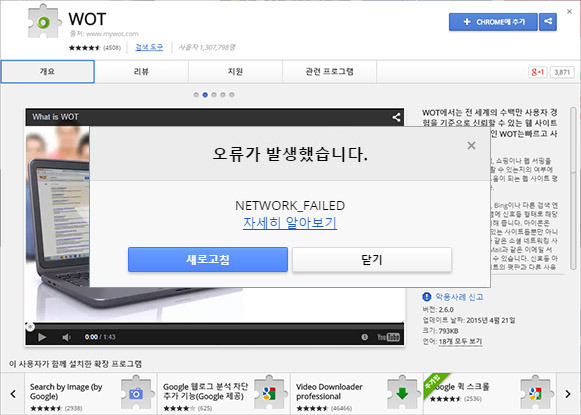The height and width of the screenshot is (415, 581).
Task: Click the What is WOT video title
Action: pos(55,117)
